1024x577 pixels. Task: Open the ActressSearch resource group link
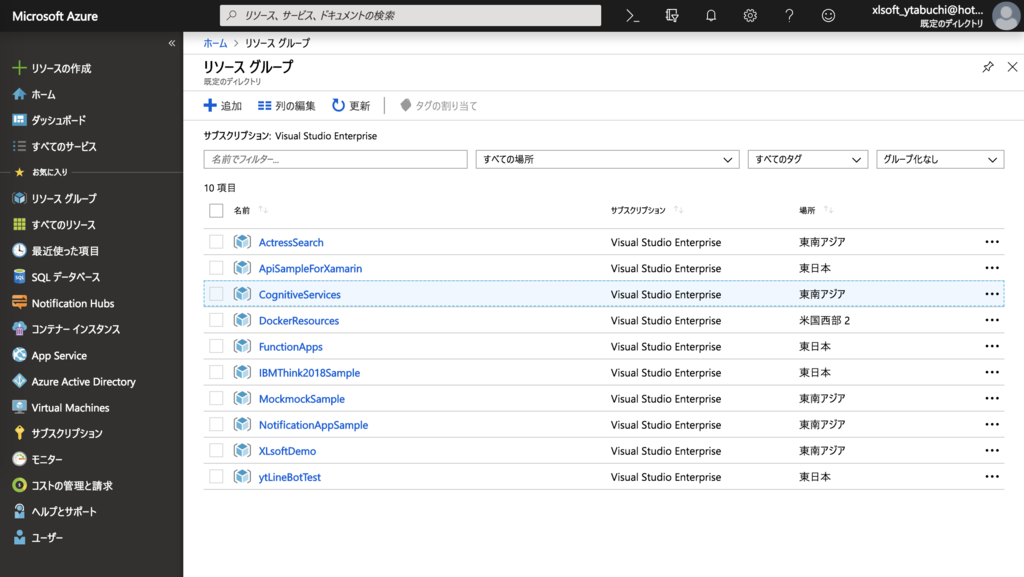(x=291, y=242)
